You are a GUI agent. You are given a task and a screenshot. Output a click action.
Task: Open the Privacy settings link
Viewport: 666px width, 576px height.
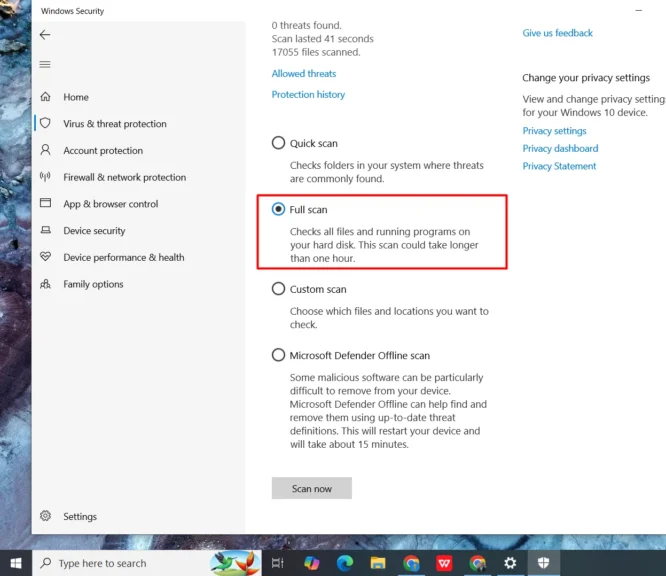(554, 131)
